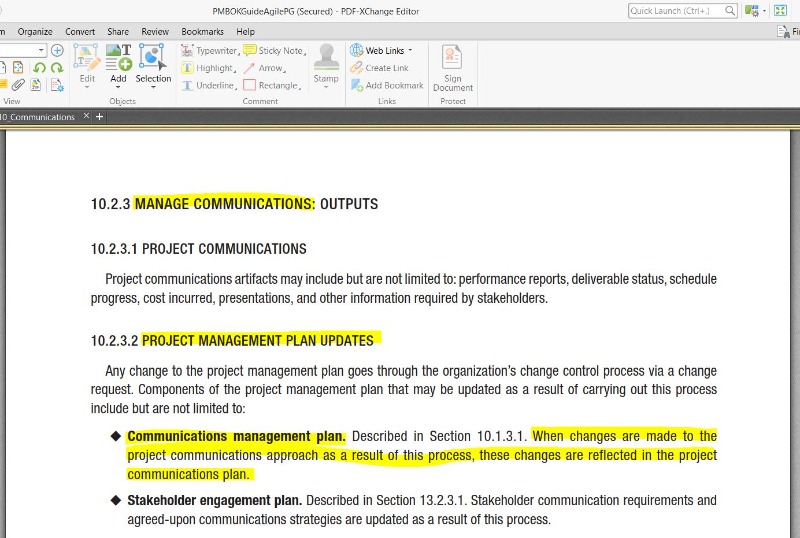Click the Sticky Note tool

point(274,51)
